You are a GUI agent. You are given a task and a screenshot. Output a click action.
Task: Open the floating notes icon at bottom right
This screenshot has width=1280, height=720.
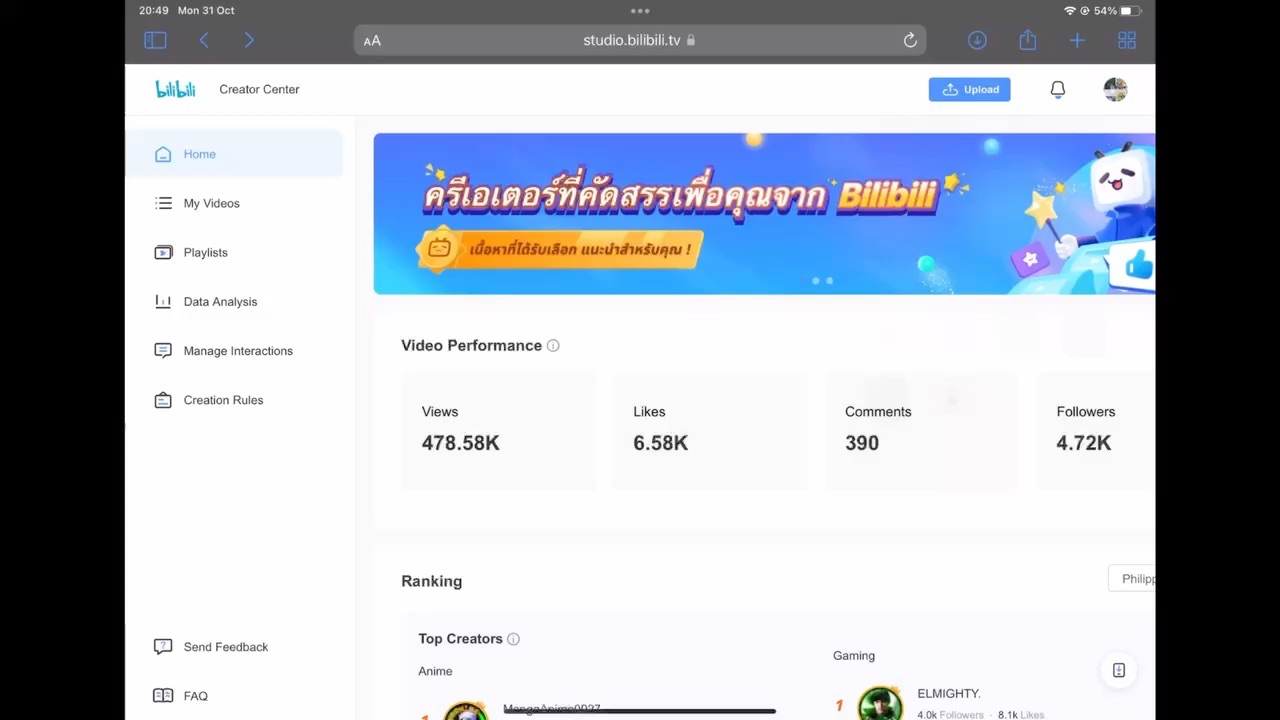tap(1119, 670)
